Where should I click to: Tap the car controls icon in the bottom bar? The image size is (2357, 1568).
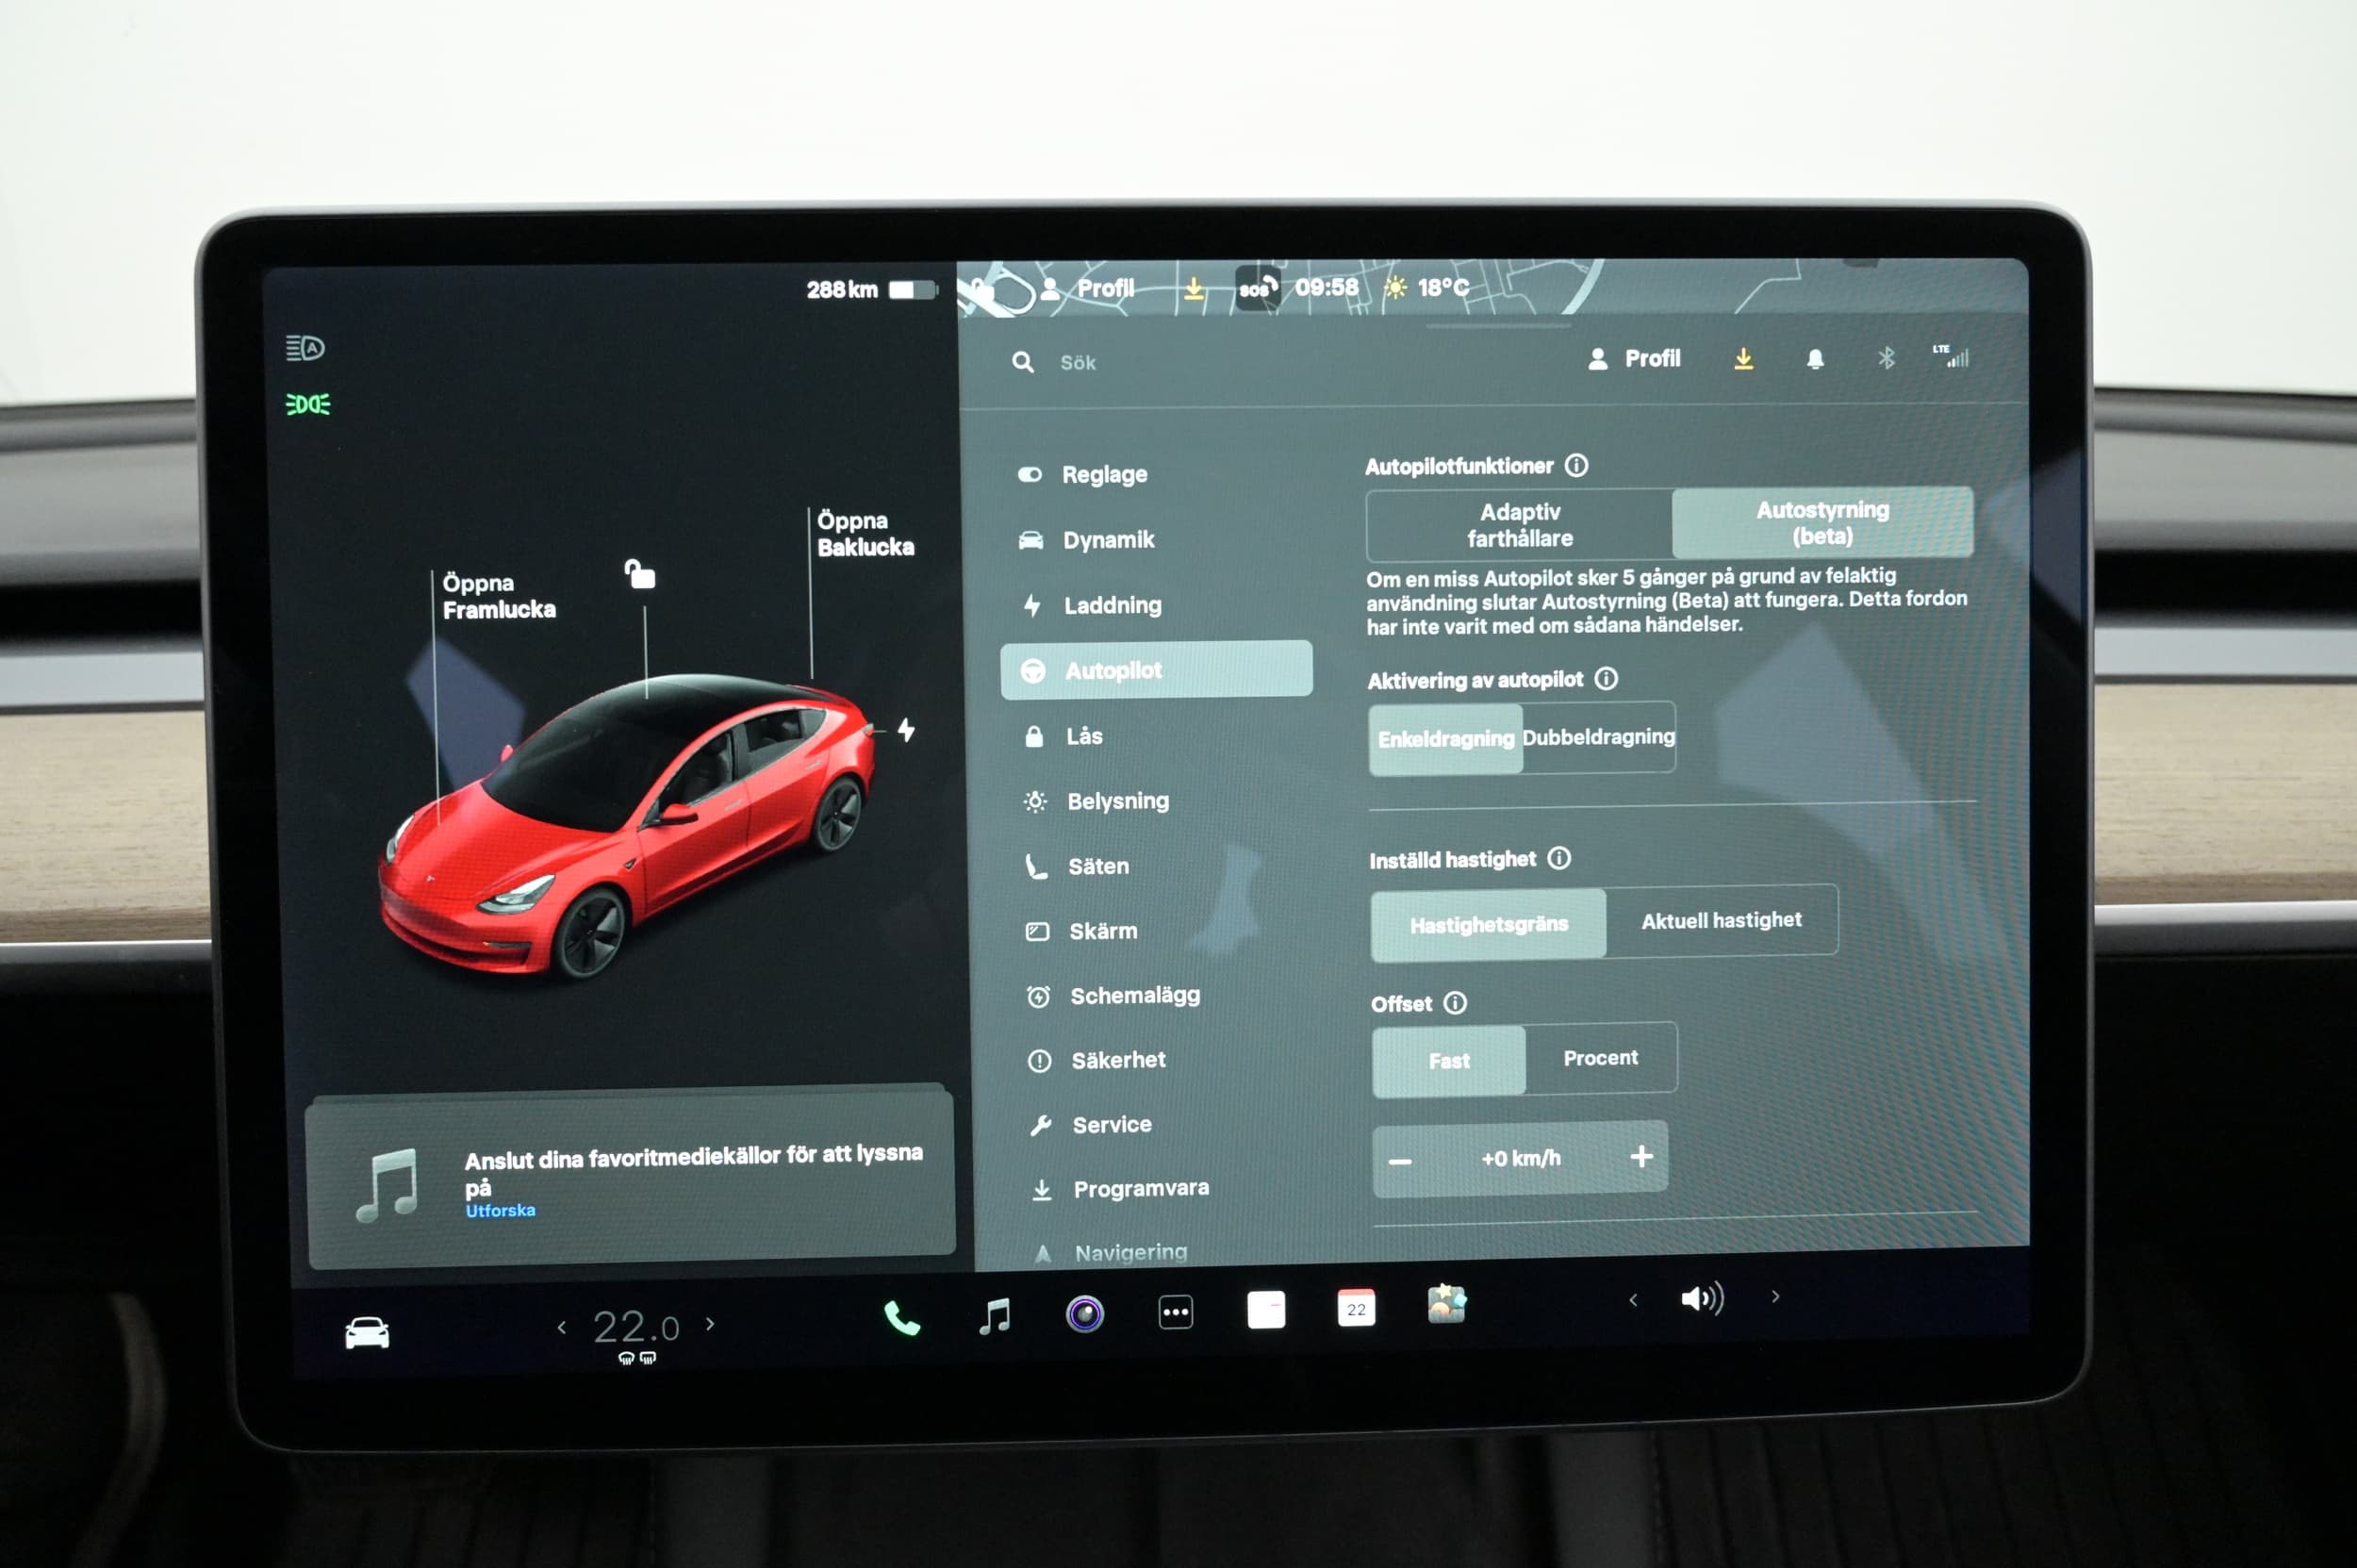coord(367,1333)
